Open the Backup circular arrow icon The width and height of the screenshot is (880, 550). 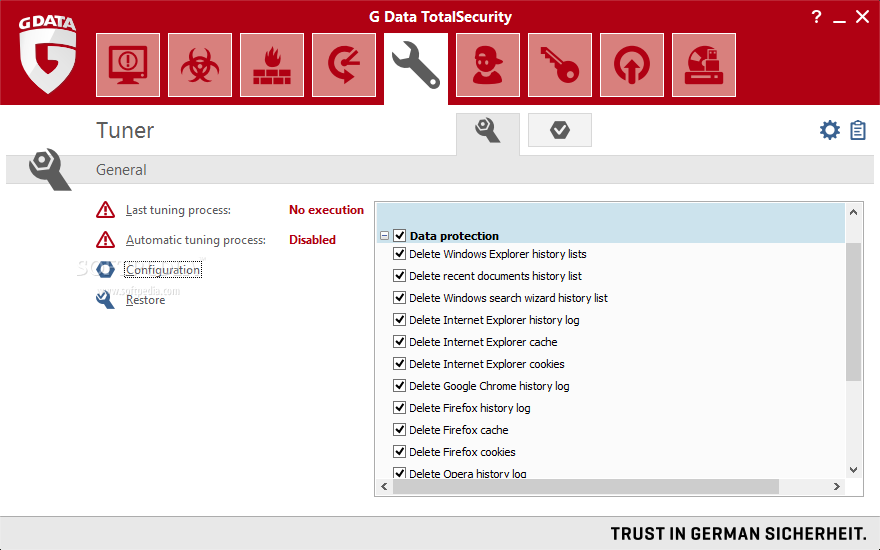pyautogui.click(x=343, y=65)
